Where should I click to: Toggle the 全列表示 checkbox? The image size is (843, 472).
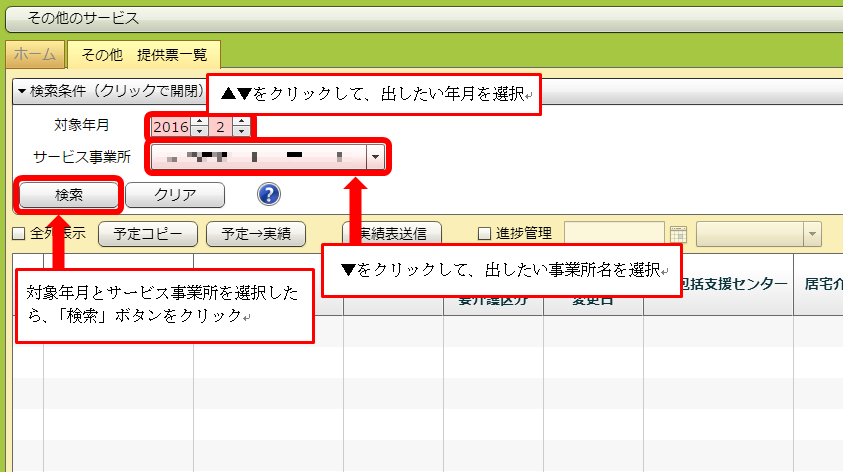point(18,234)
